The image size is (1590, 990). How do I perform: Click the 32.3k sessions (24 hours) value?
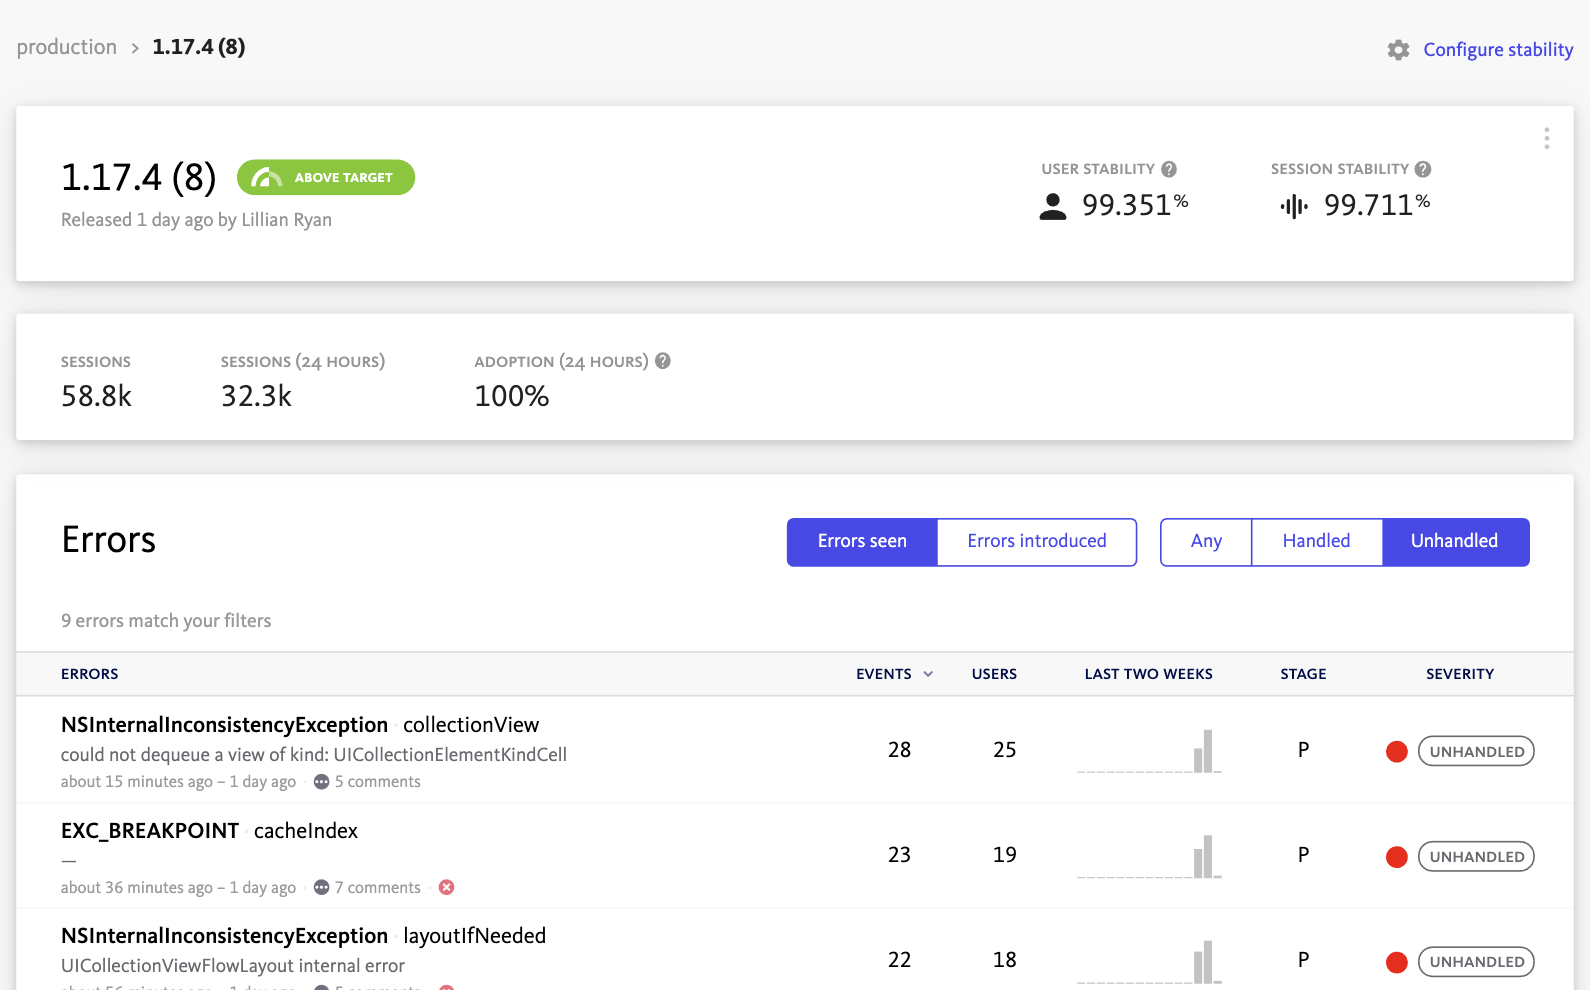point(256,397)
